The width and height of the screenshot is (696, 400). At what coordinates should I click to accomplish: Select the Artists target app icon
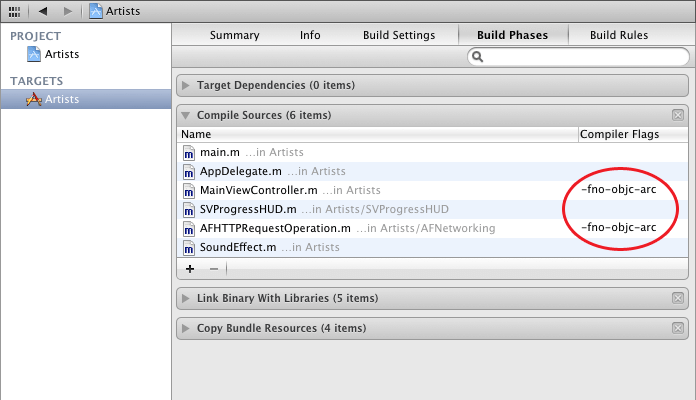(x=33, y=99)
